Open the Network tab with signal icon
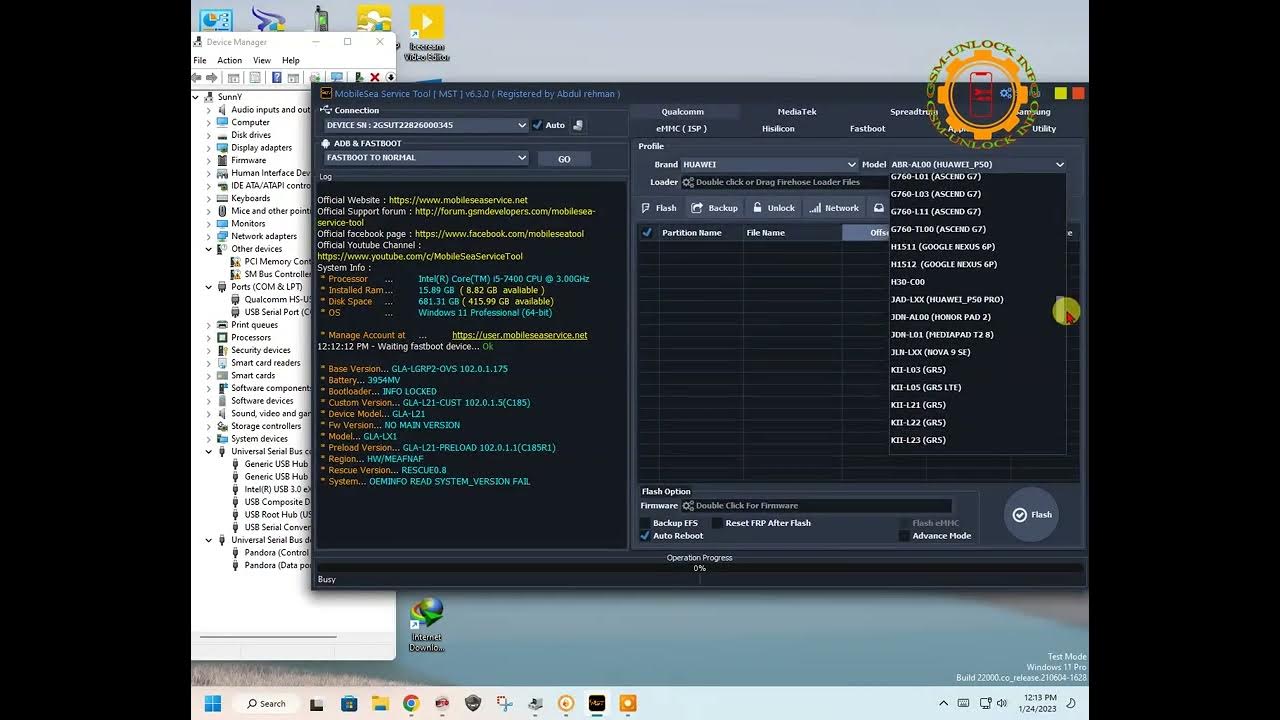 click(834, 208)
